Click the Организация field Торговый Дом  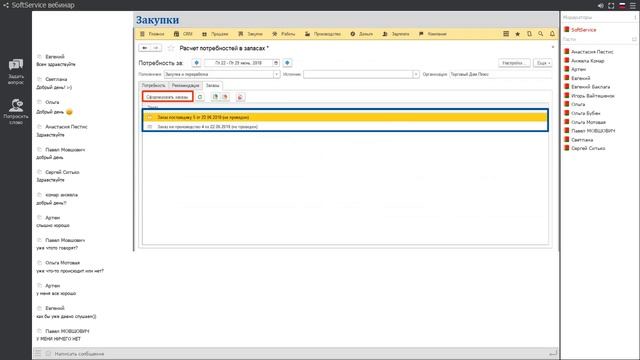pyautogui.click(x=500, y=74)
